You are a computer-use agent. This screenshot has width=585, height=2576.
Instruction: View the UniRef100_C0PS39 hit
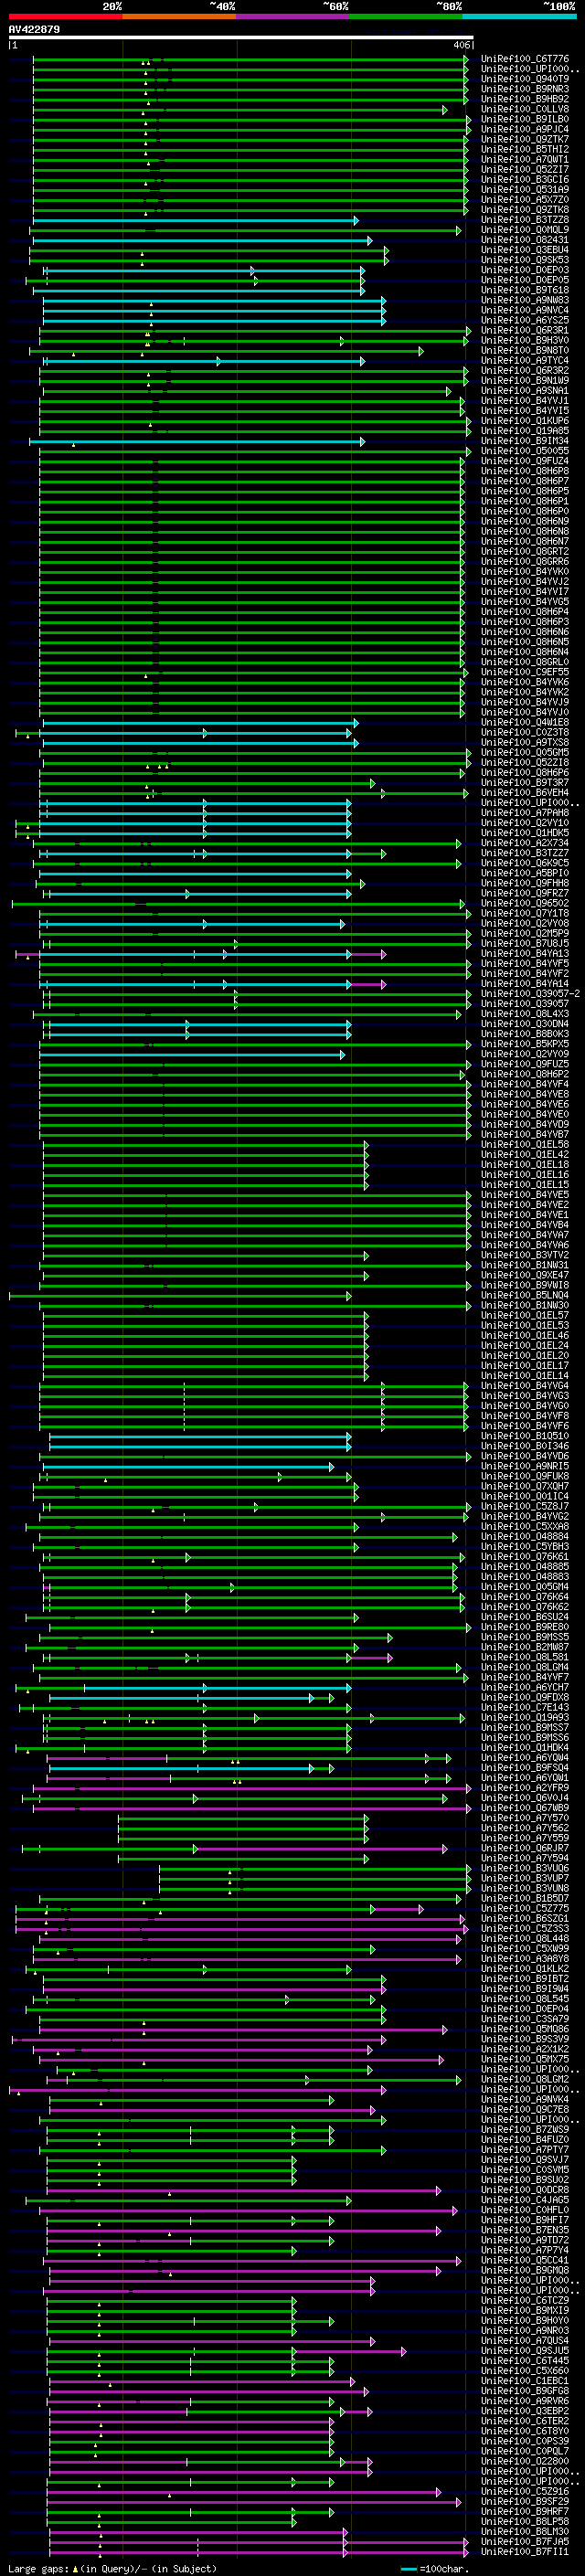525,2441
